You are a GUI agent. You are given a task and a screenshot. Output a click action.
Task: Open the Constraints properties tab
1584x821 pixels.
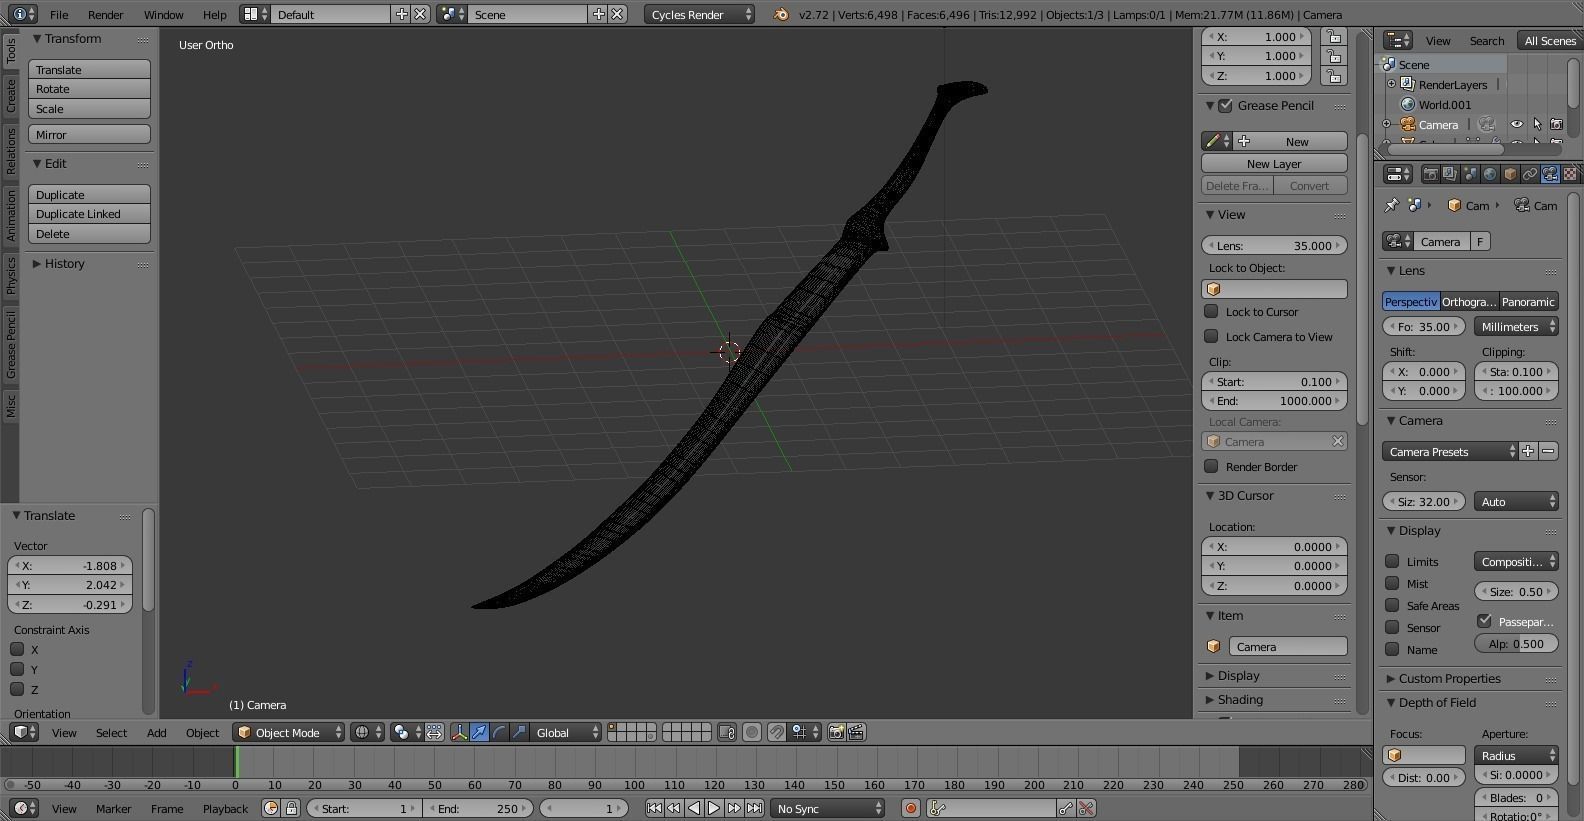[1530, 174]
